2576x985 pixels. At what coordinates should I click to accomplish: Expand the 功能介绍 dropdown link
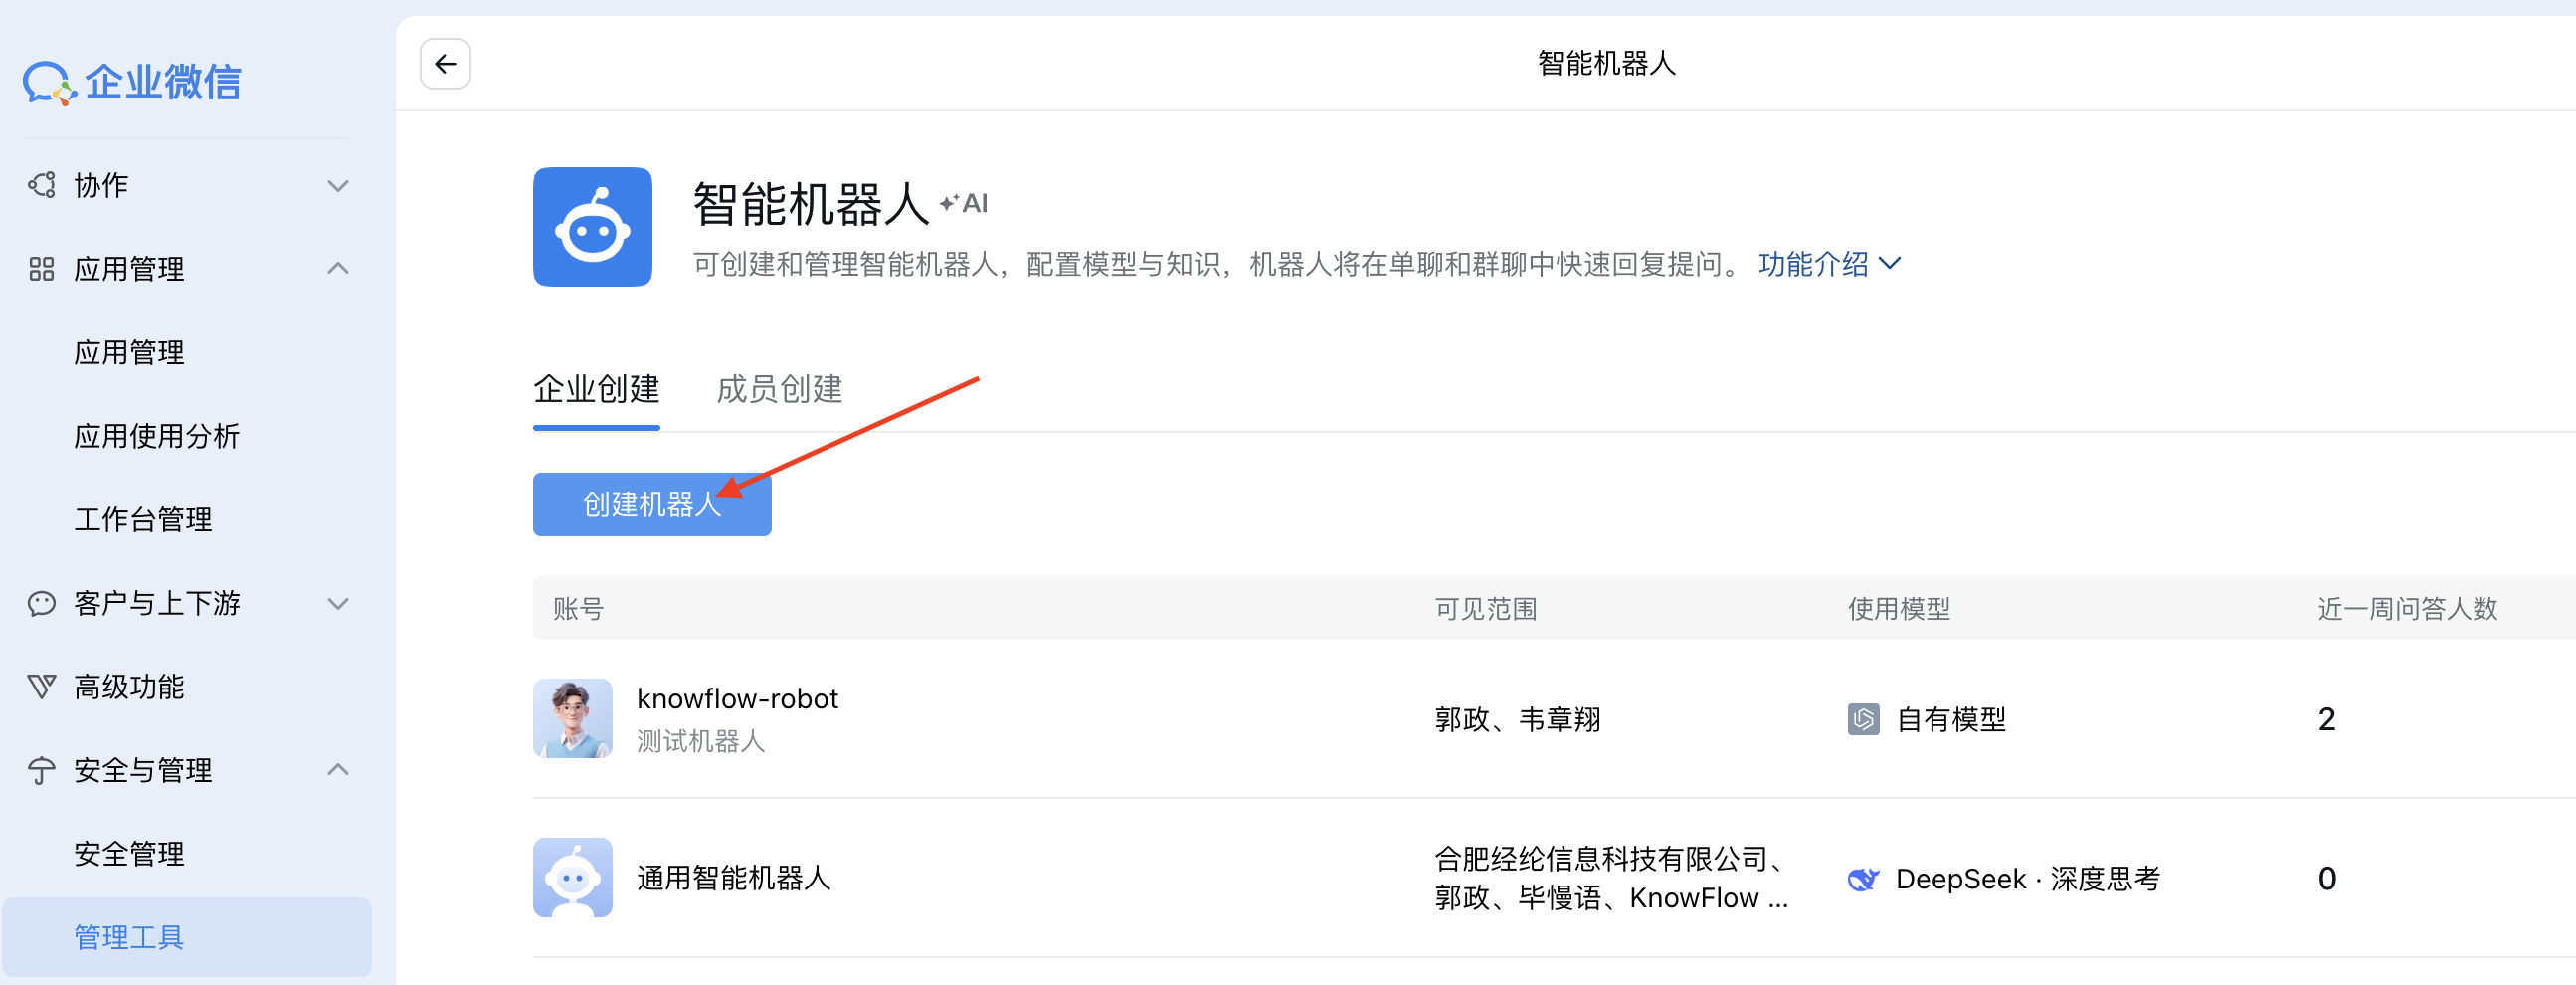pos(1828,264)
